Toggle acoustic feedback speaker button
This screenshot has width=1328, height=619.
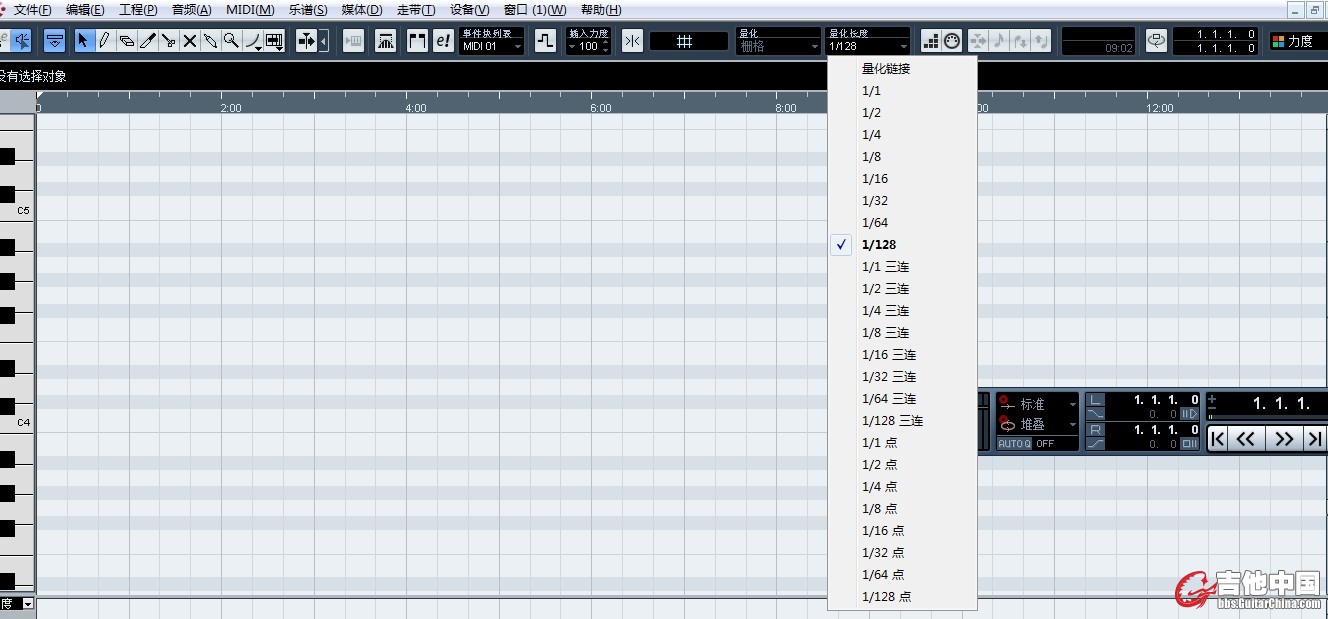click(x=22, y=41)
